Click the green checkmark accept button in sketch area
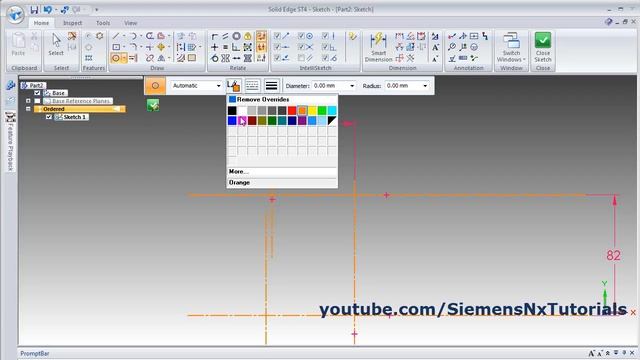This screenshot has height=360, width=640. tap(153, 105)
